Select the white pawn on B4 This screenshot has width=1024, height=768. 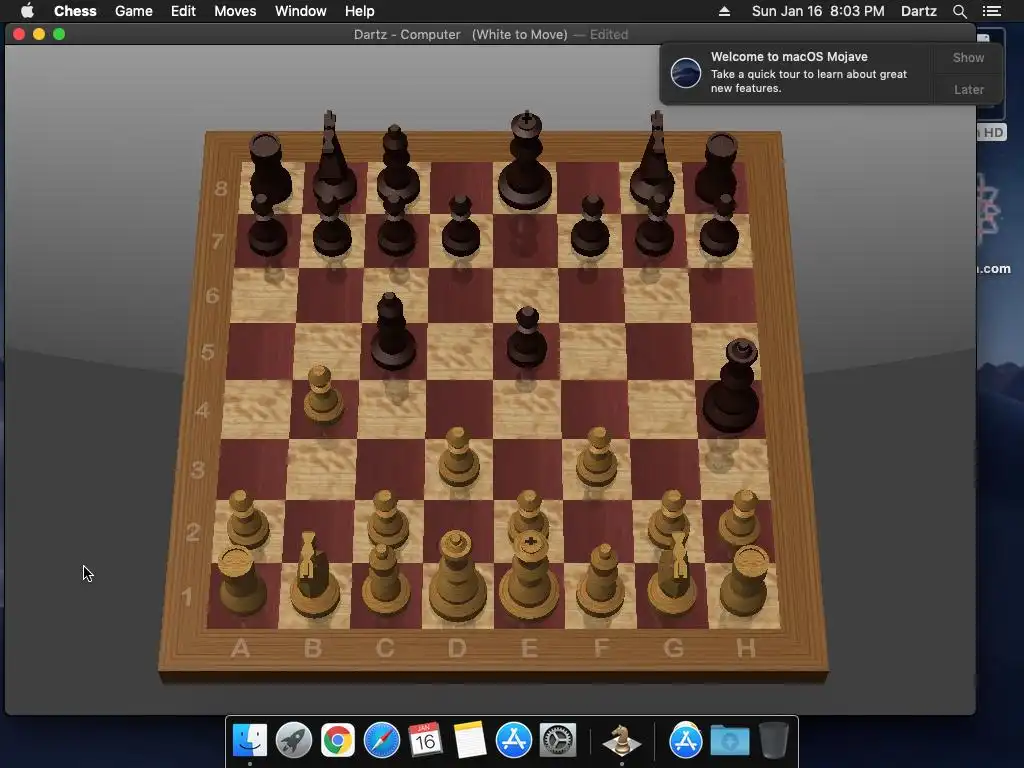click(323, 395)
